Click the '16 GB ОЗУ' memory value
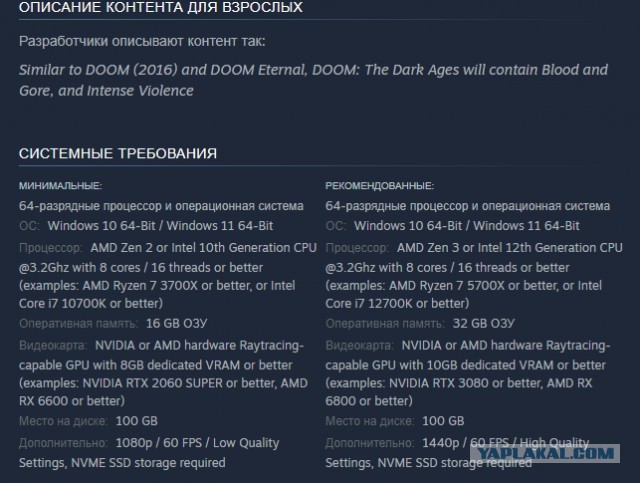The height and width of the screenshot is (483, 640). tap(177, 324)
